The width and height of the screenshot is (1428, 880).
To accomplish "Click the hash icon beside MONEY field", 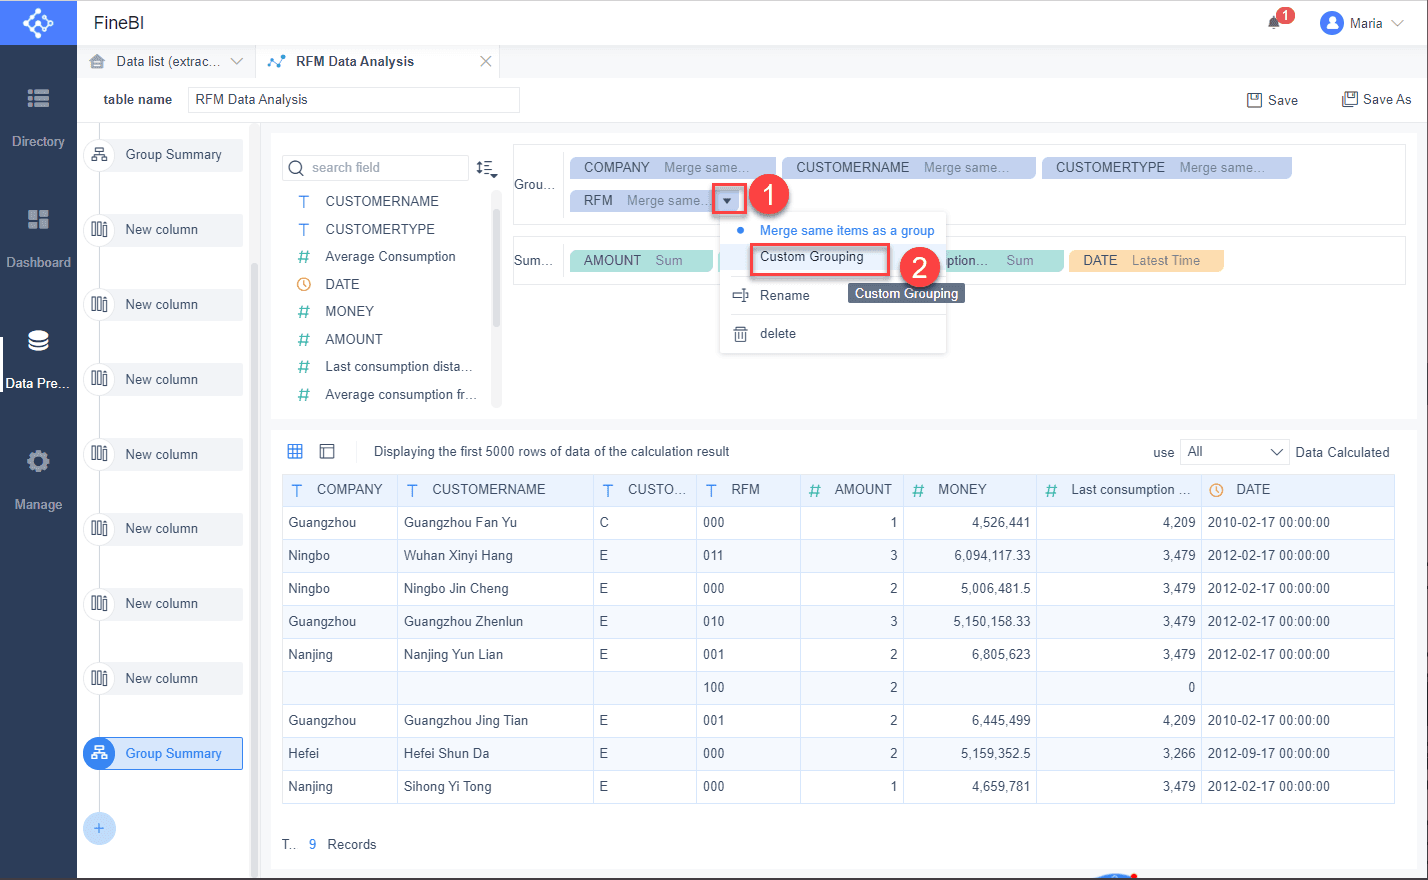I will [304, 312].
